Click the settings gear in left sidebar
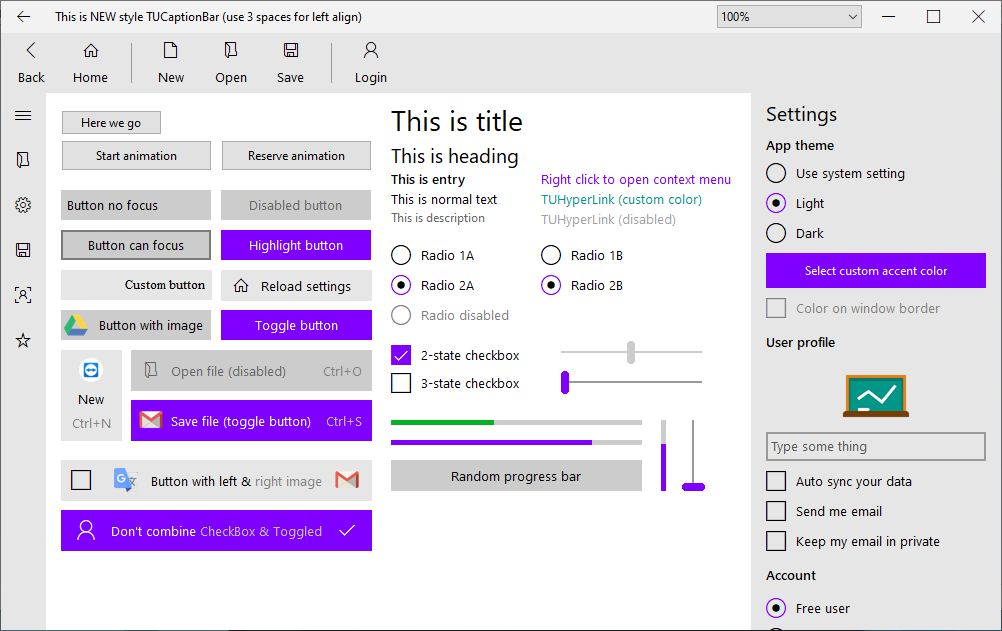 coord(23,205)
